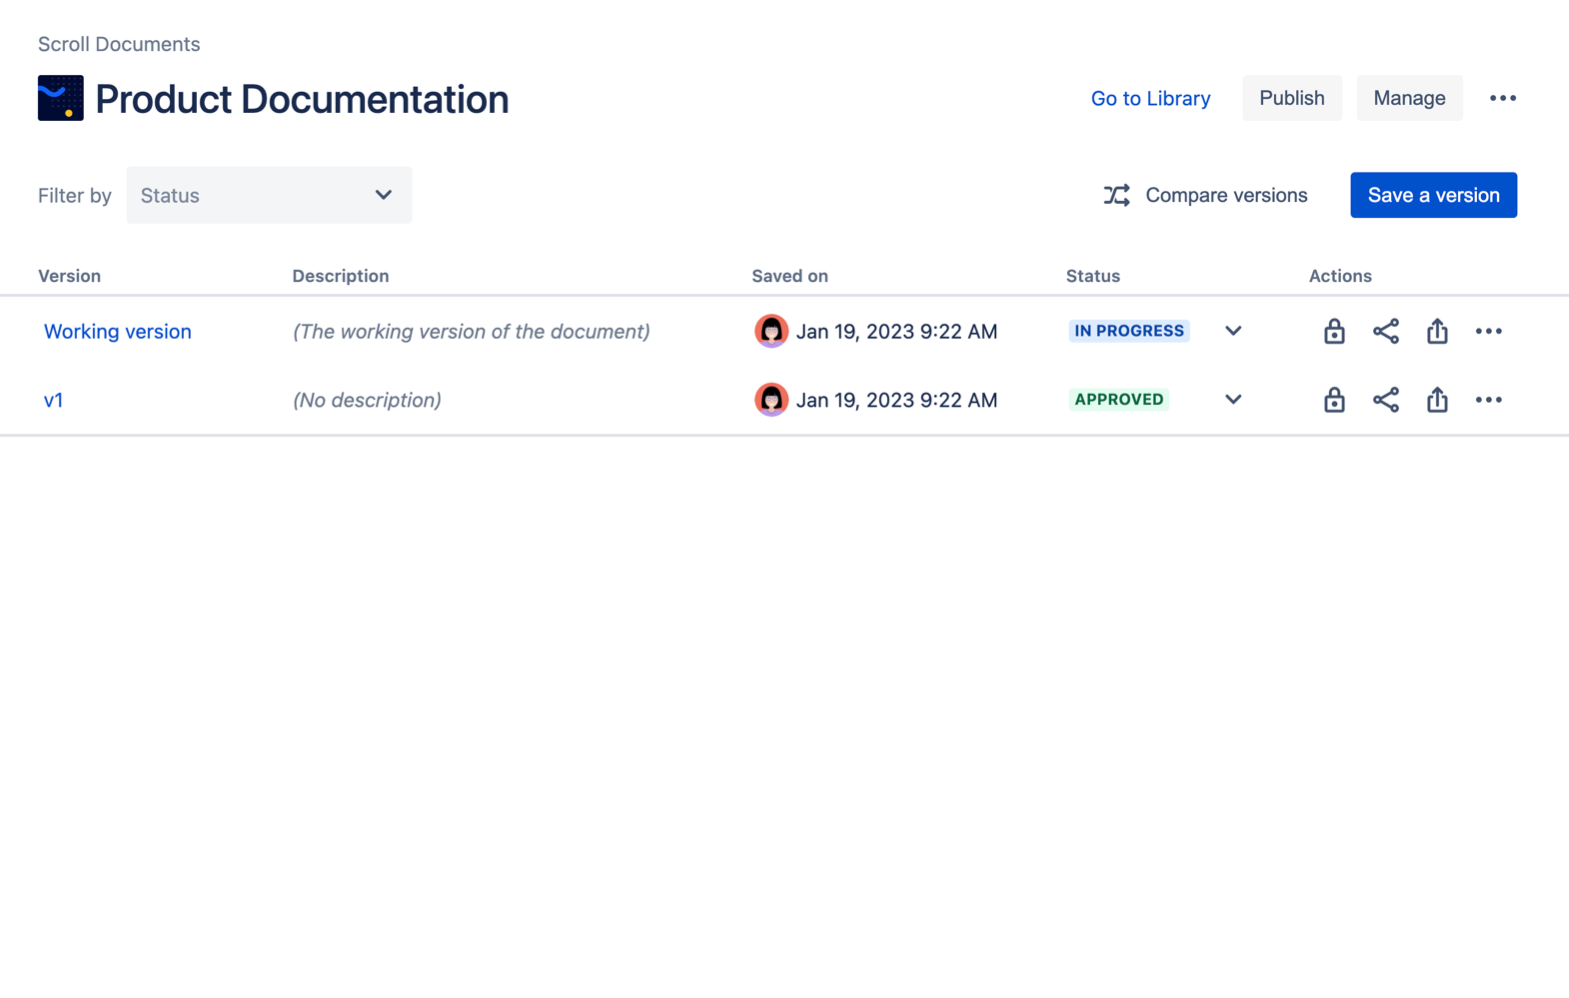Image resolution: width=1569 pixels, height=998 pixels.
Task: Click the Product Documentation logo icon
Action: click(61, 98)
